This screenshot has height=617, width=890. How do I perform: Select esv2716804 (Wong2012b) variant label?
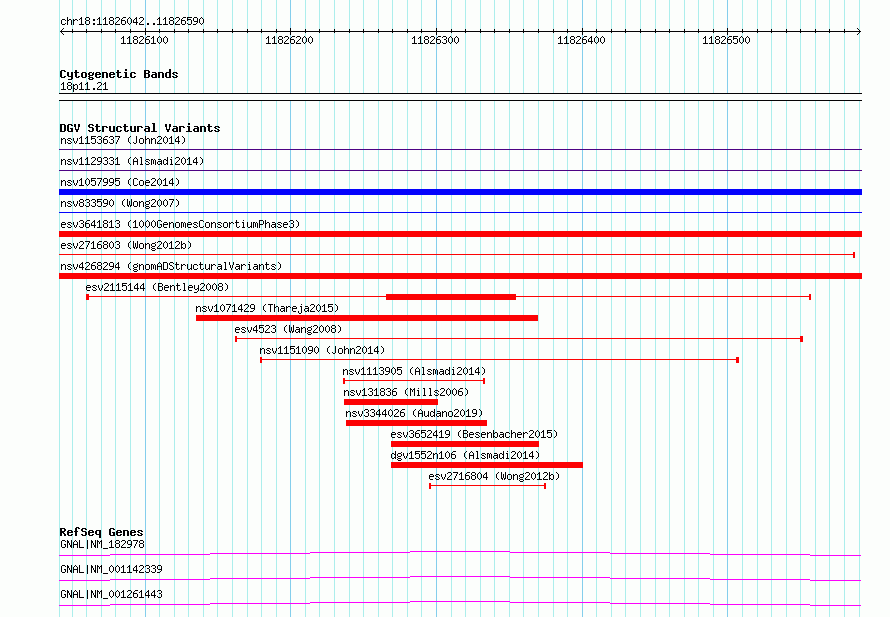[x=494, y=476]
